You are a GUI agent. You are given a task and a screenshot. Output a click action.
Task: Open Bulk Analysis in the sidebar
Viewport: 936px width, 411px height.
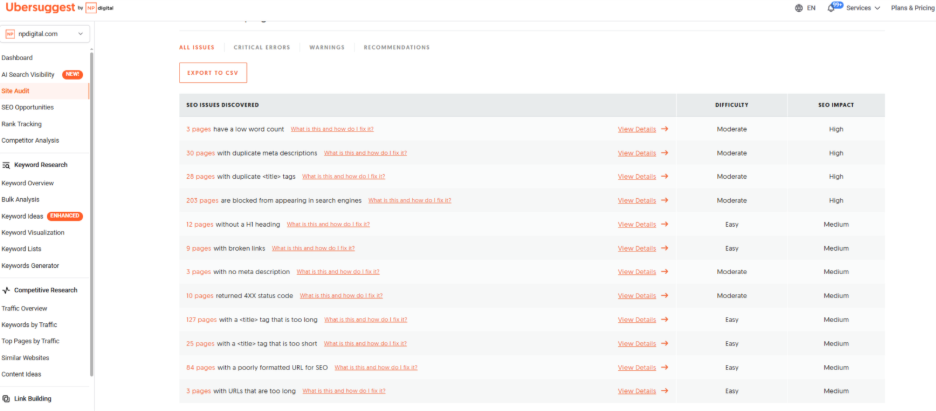[x=20, y=199]
